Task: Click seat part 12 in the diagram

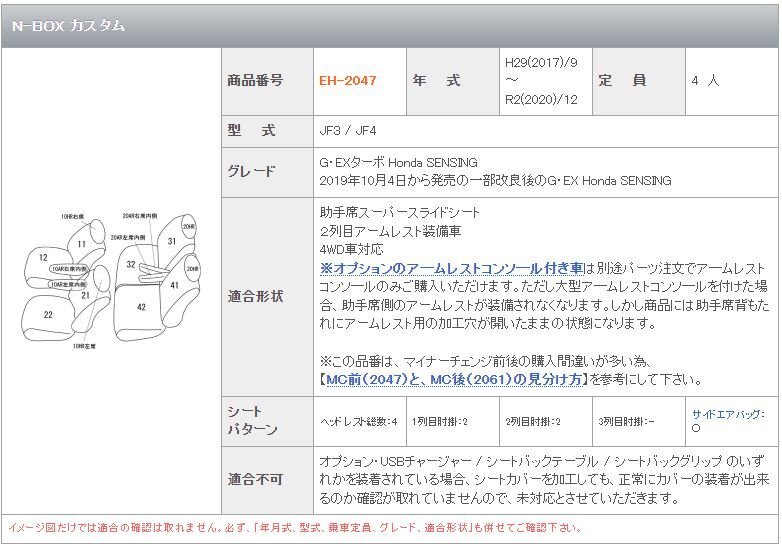Action: (x=43, y=257)
